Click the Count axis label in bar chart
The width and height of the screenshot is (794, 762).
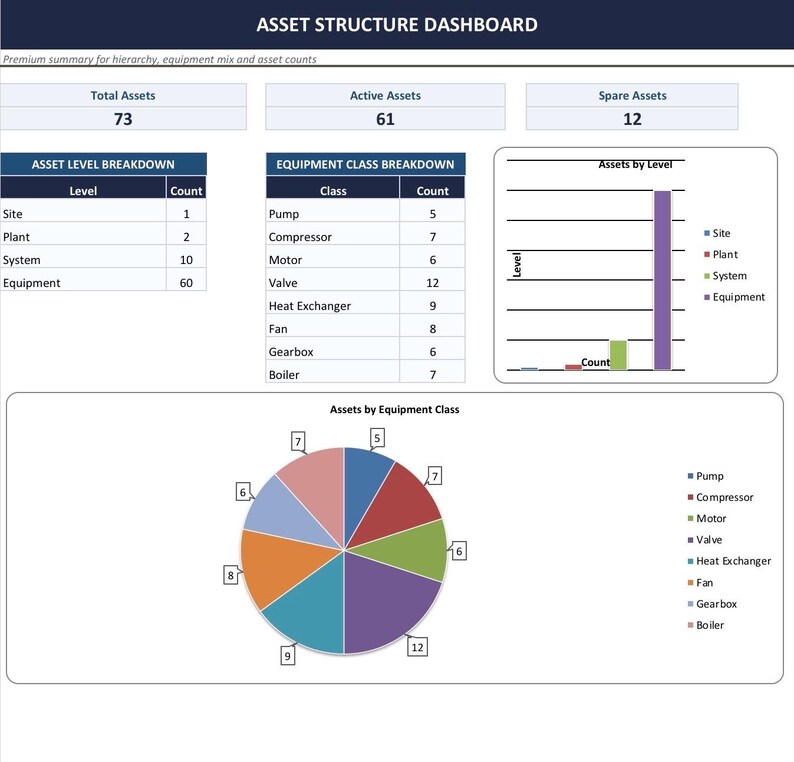coord(596,362)
